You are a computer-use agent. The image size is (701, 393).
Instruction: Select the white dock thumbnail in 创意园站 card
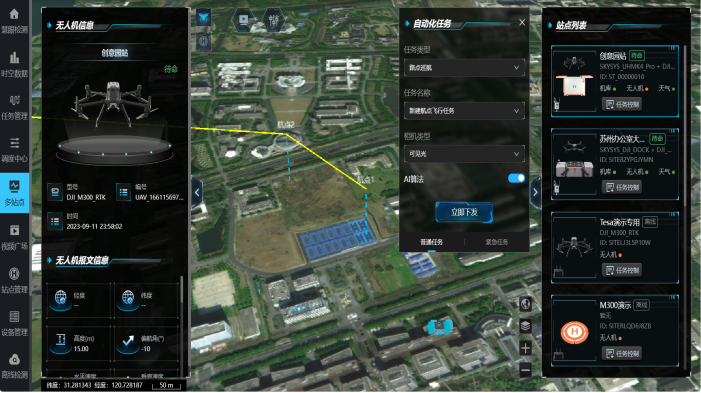[574, 85]
